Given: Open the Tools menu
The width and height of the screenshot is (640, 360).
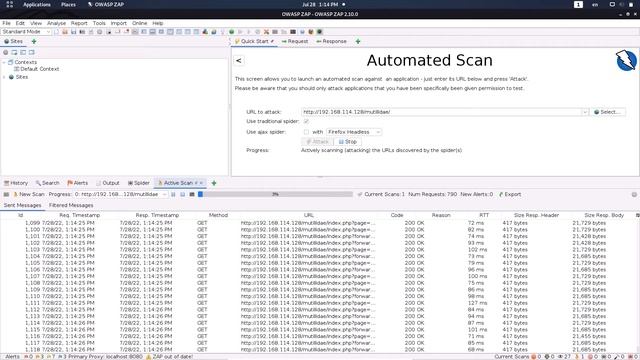Looking at the screenshot, I should (99, 23).
